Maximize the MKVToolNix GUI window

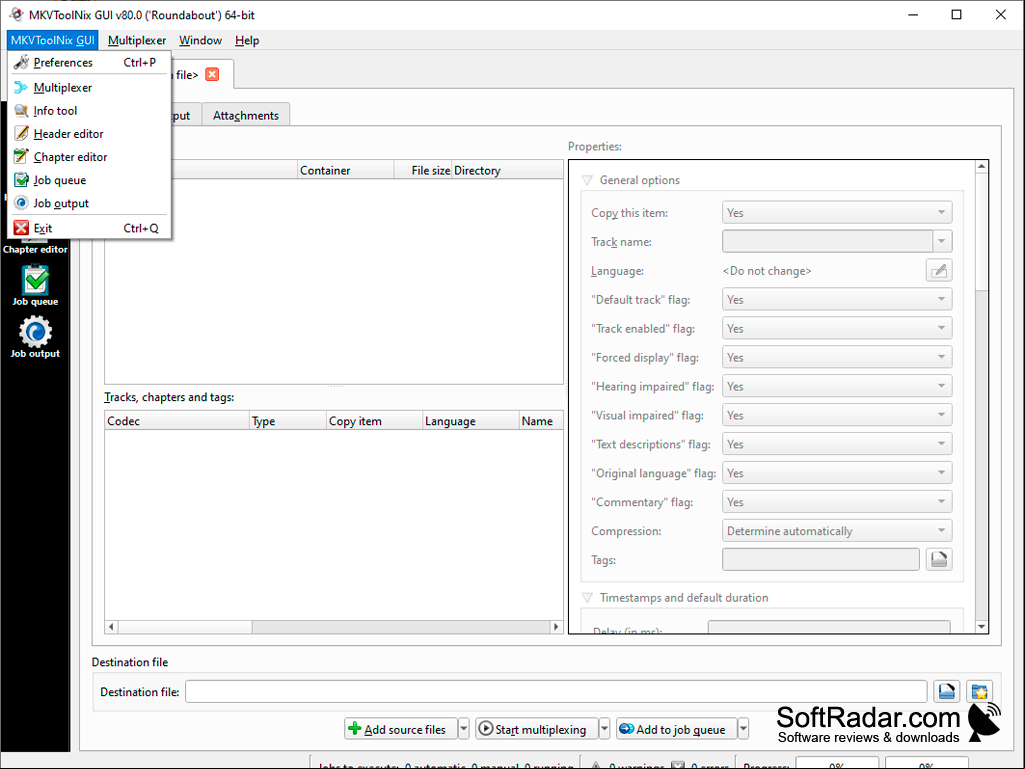pos(956,14)
